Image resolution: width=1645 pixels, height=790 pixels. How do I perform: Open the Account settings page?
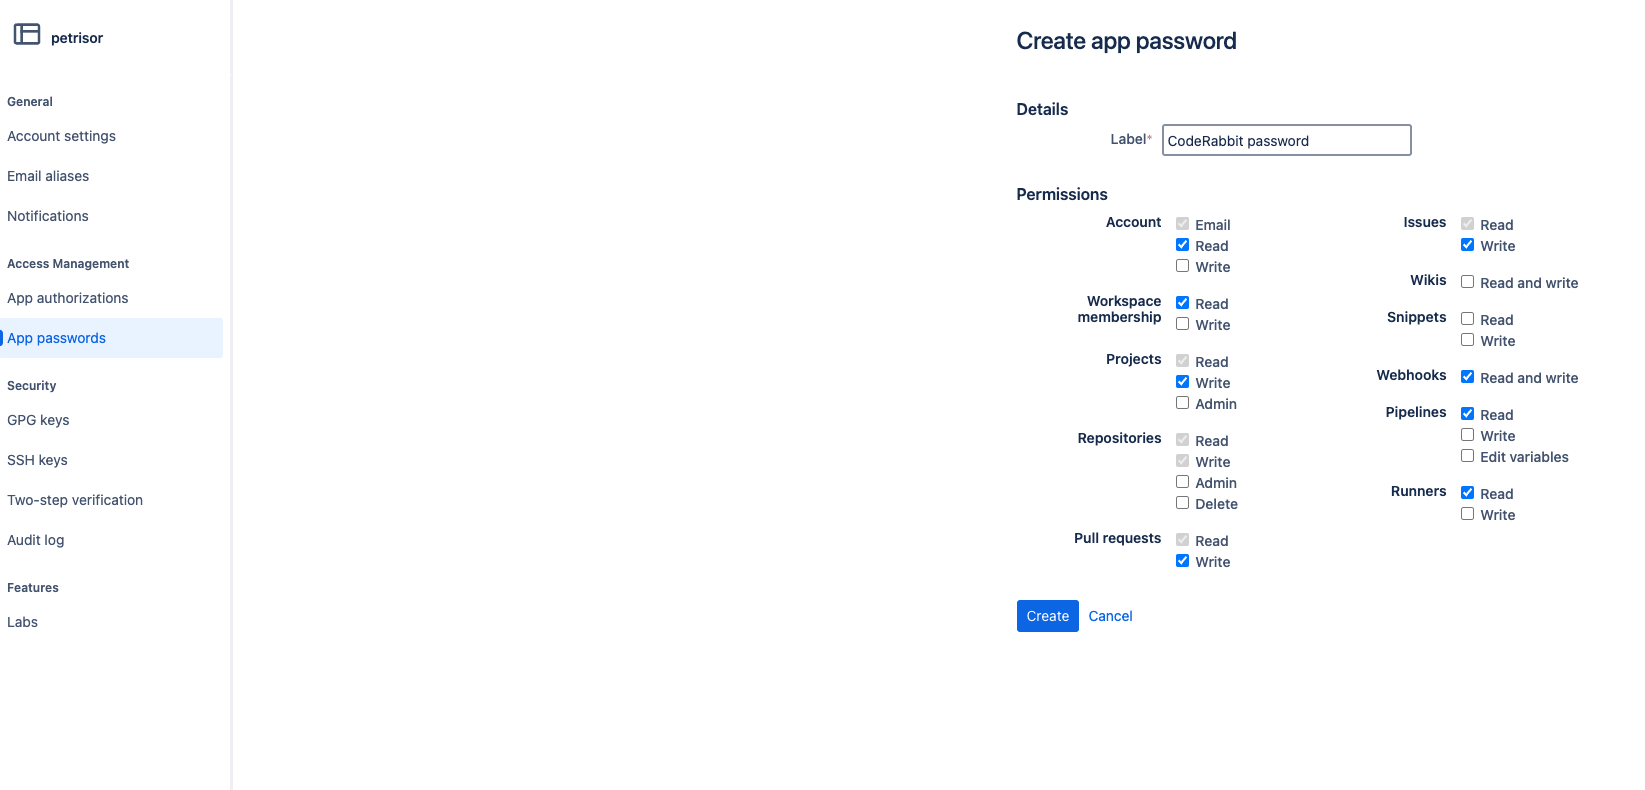tap(61, 136)
